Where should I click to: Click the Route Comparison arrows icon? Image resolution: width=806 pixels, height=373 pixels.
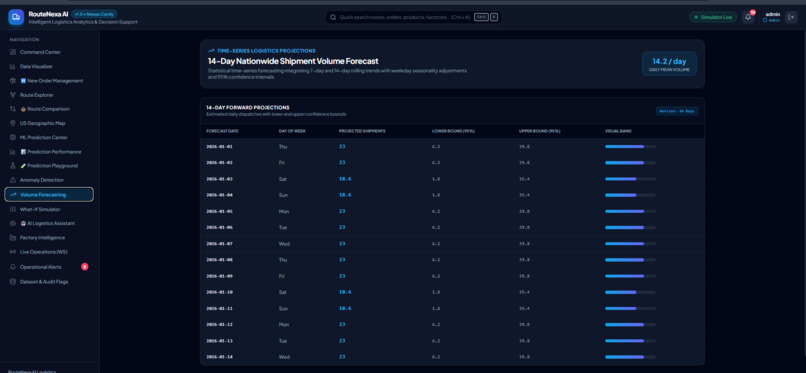click(13, 109)
